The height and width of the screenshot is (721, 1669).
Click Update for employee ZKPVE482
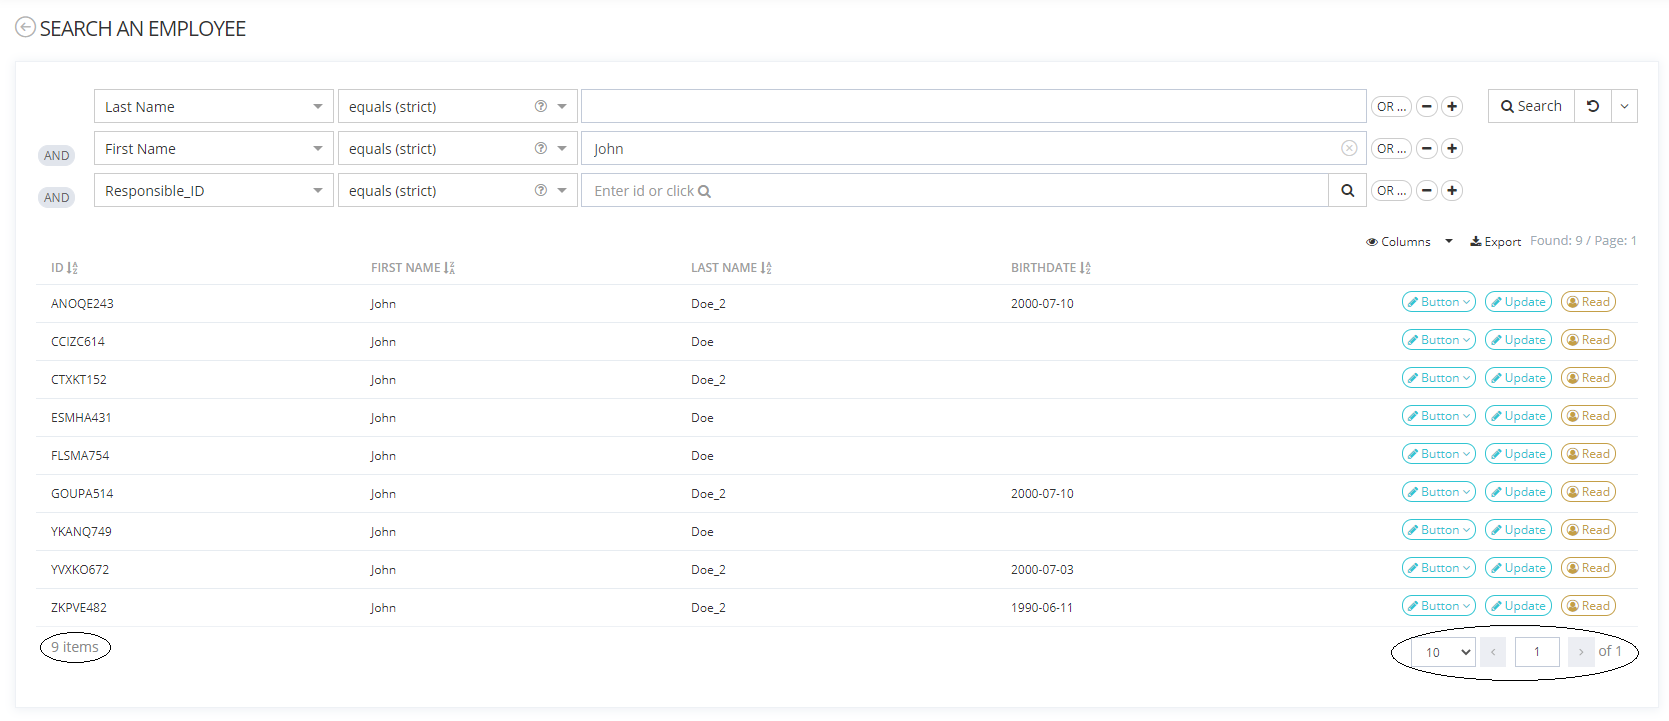[x=1518, y=606]
